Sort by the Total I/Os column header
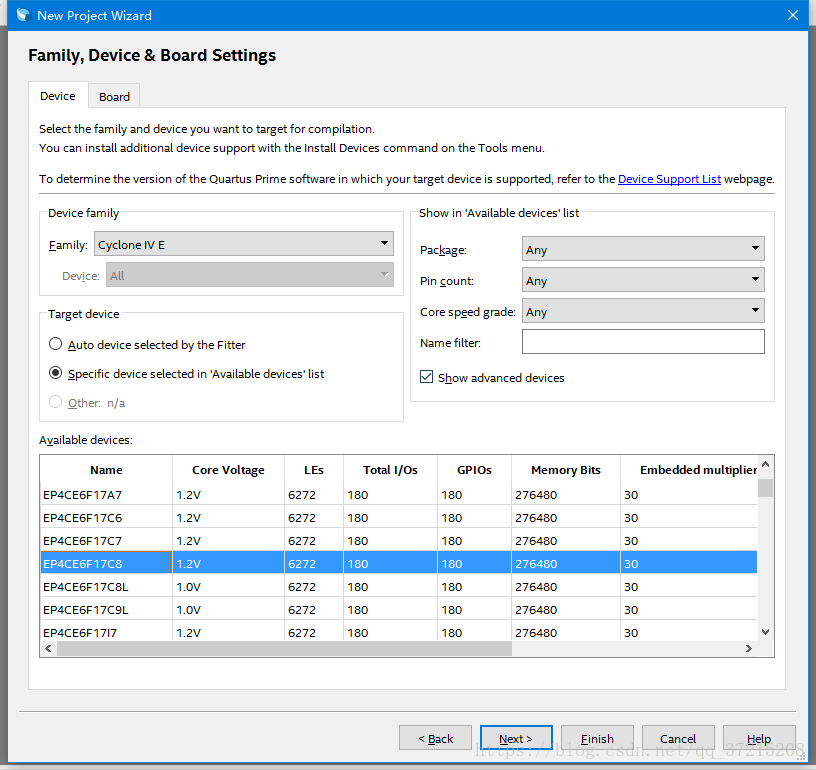The width and height of the screenshot is (816, 770). 390,470
